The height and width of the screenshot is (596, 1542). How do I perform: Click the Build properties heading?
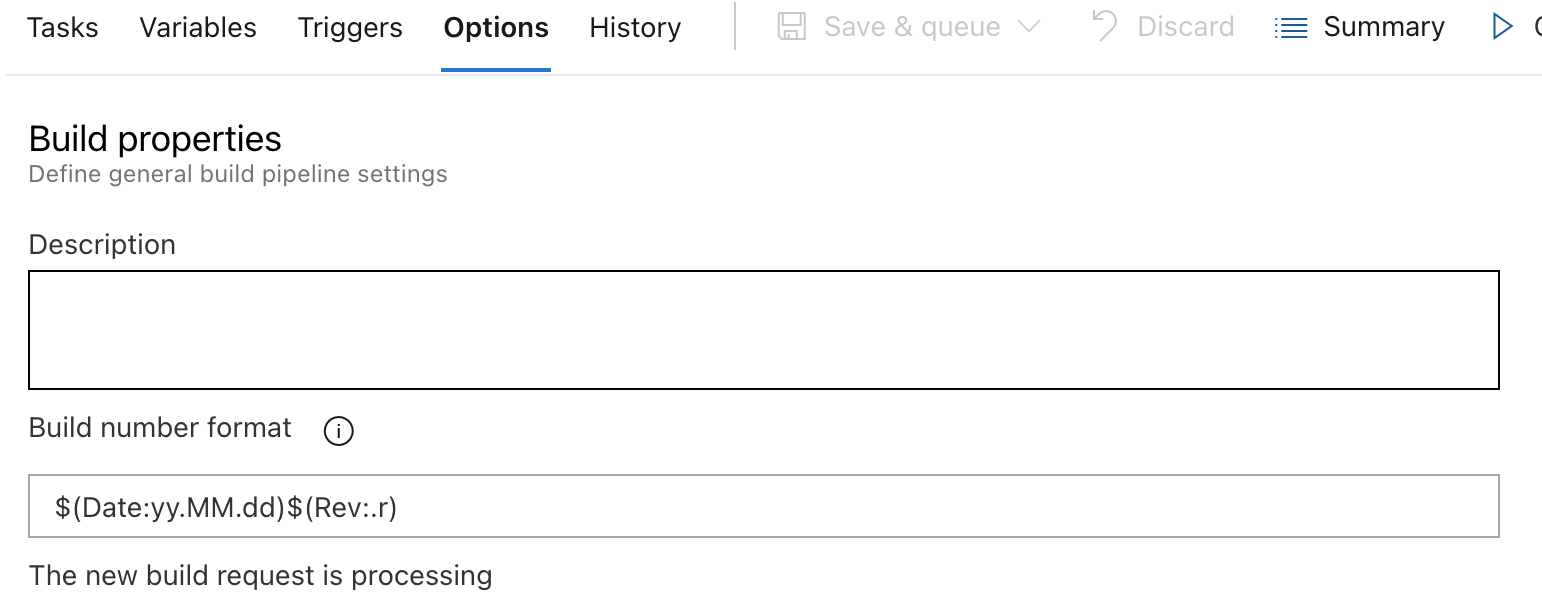pyautogui.click(x=155, y=139)
